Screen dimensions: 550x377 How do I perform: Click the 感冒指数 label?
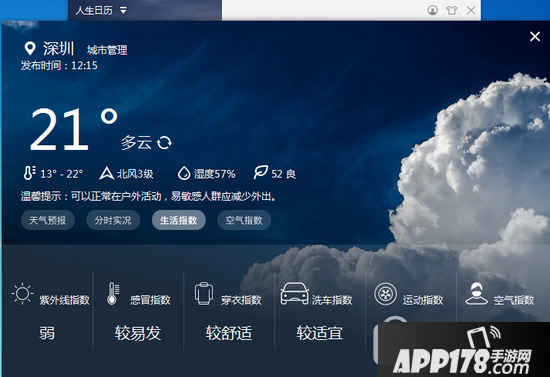(x=150, y=300)
